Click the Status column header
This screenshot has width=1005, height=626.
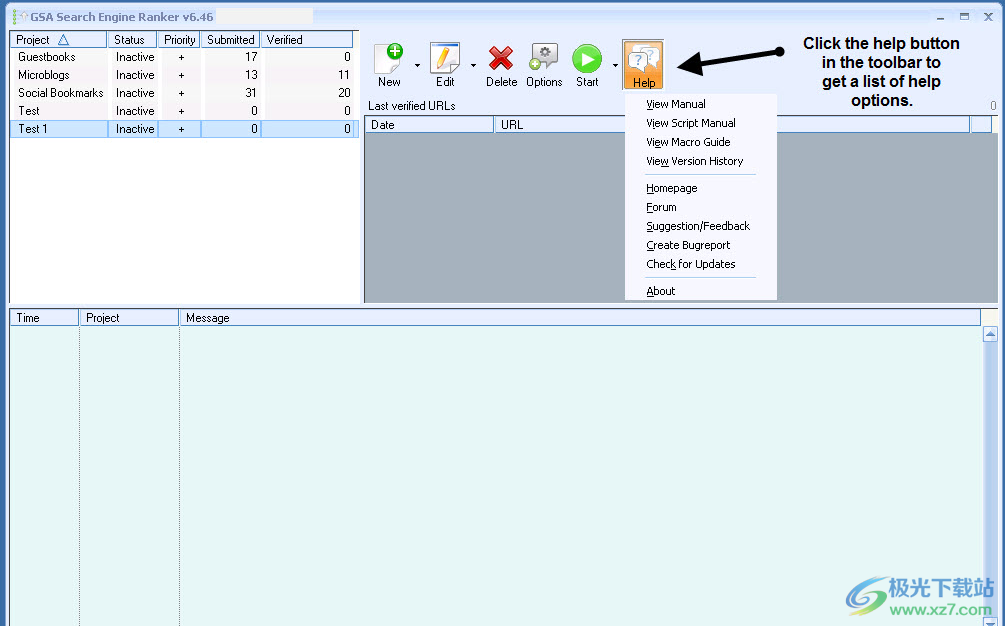point(133,40)
